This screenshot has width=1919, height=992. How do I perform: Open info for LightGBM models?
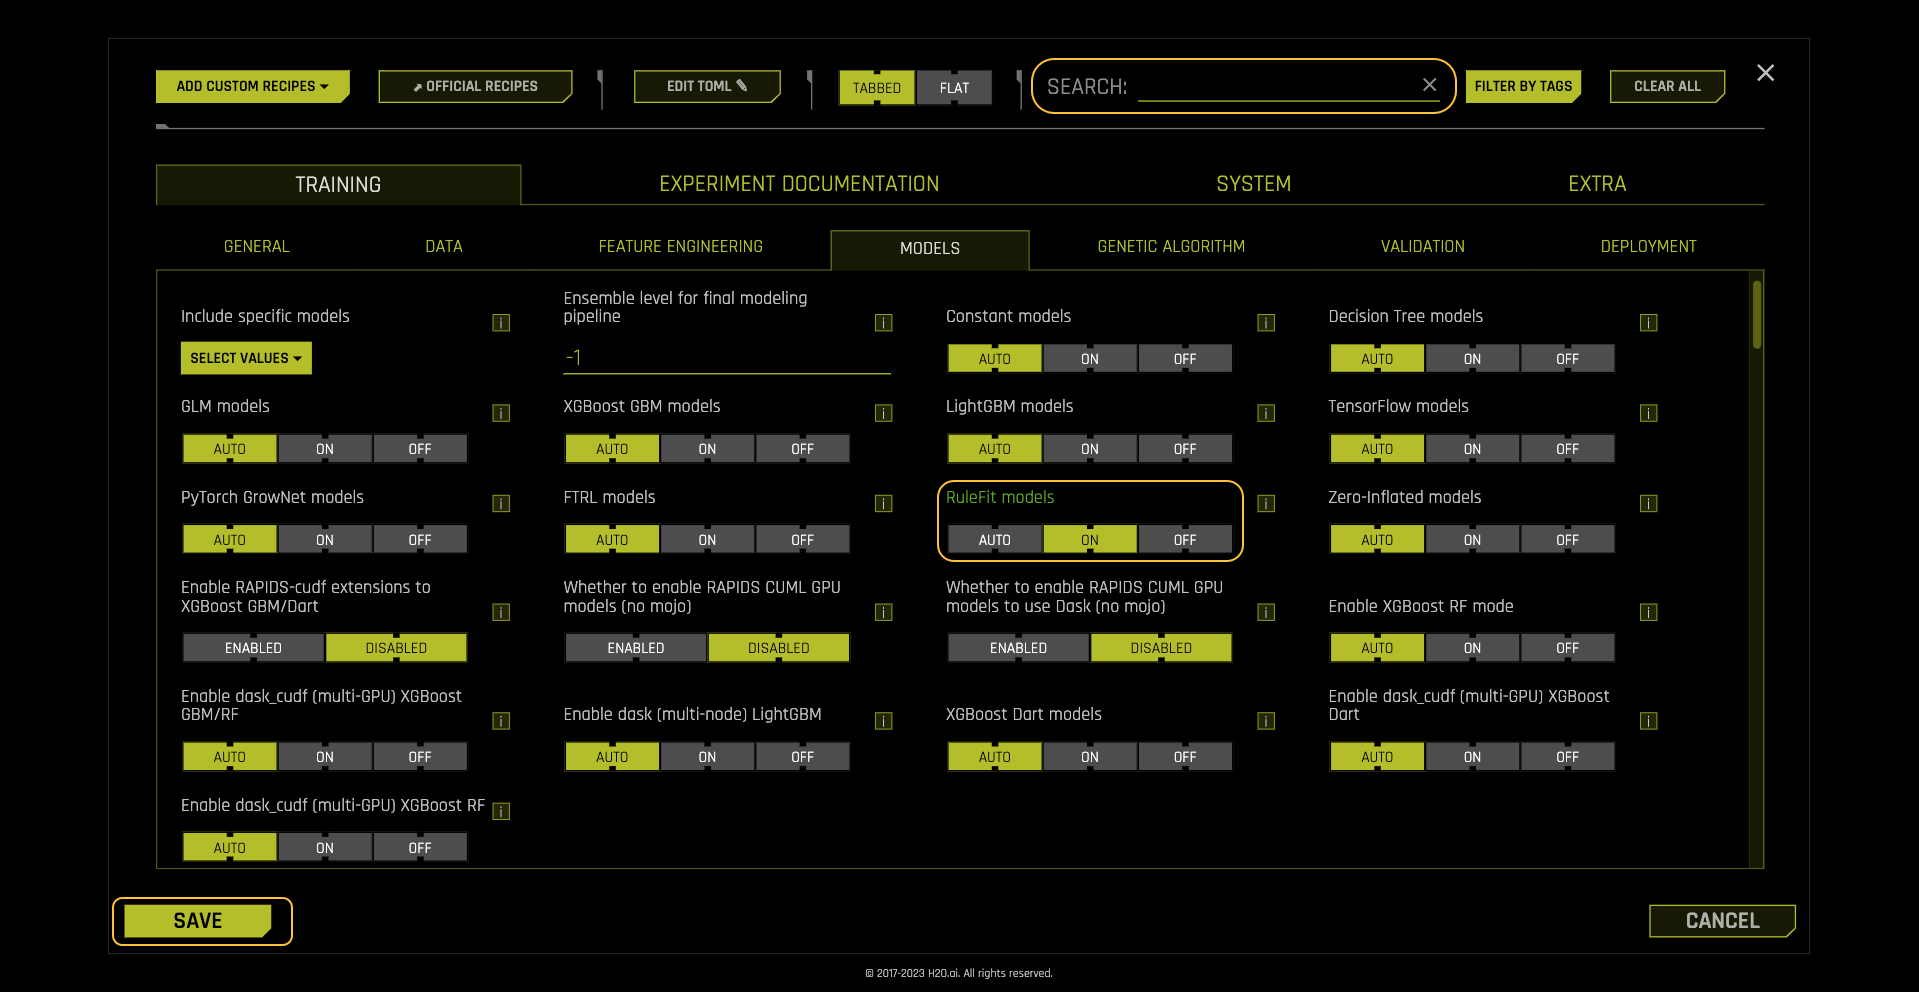pos(1266,413)
